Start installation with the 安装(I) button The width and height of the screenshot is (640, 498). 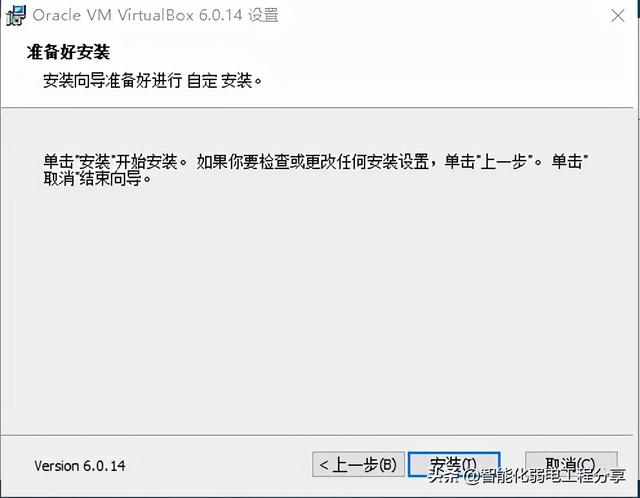(454, 465)
